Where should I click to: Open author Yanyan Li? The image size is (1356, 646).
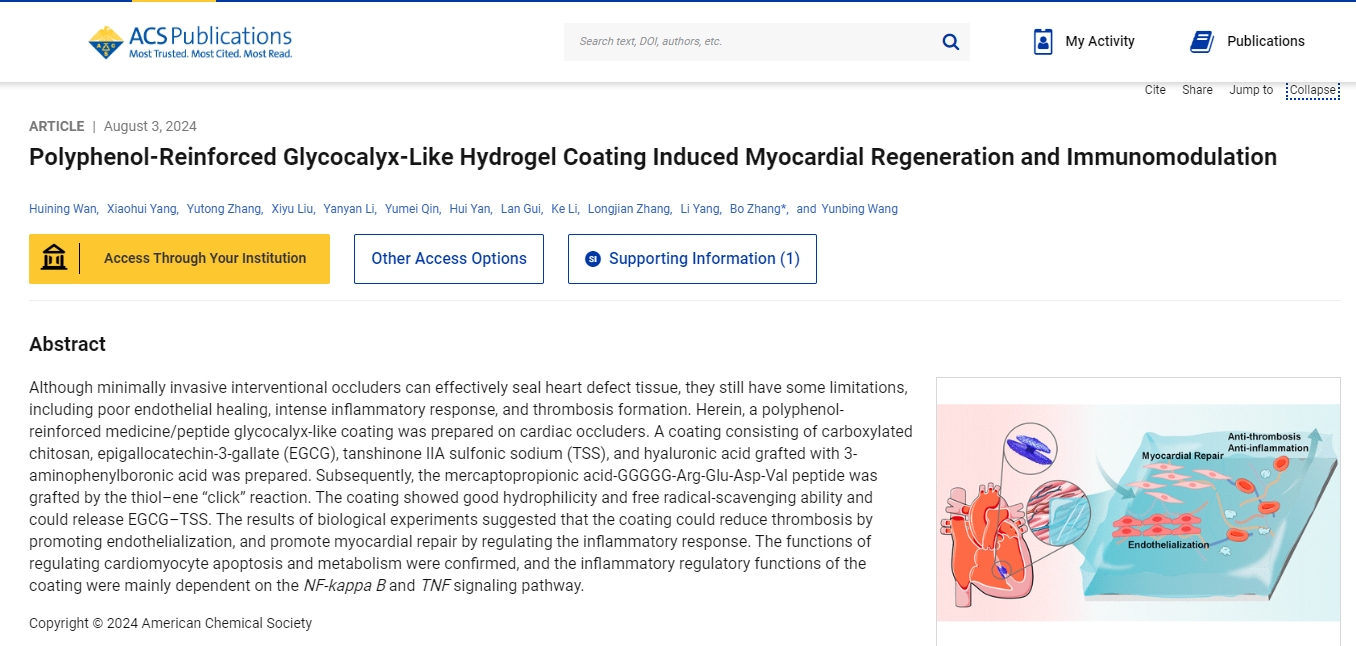tap(348, 209)
